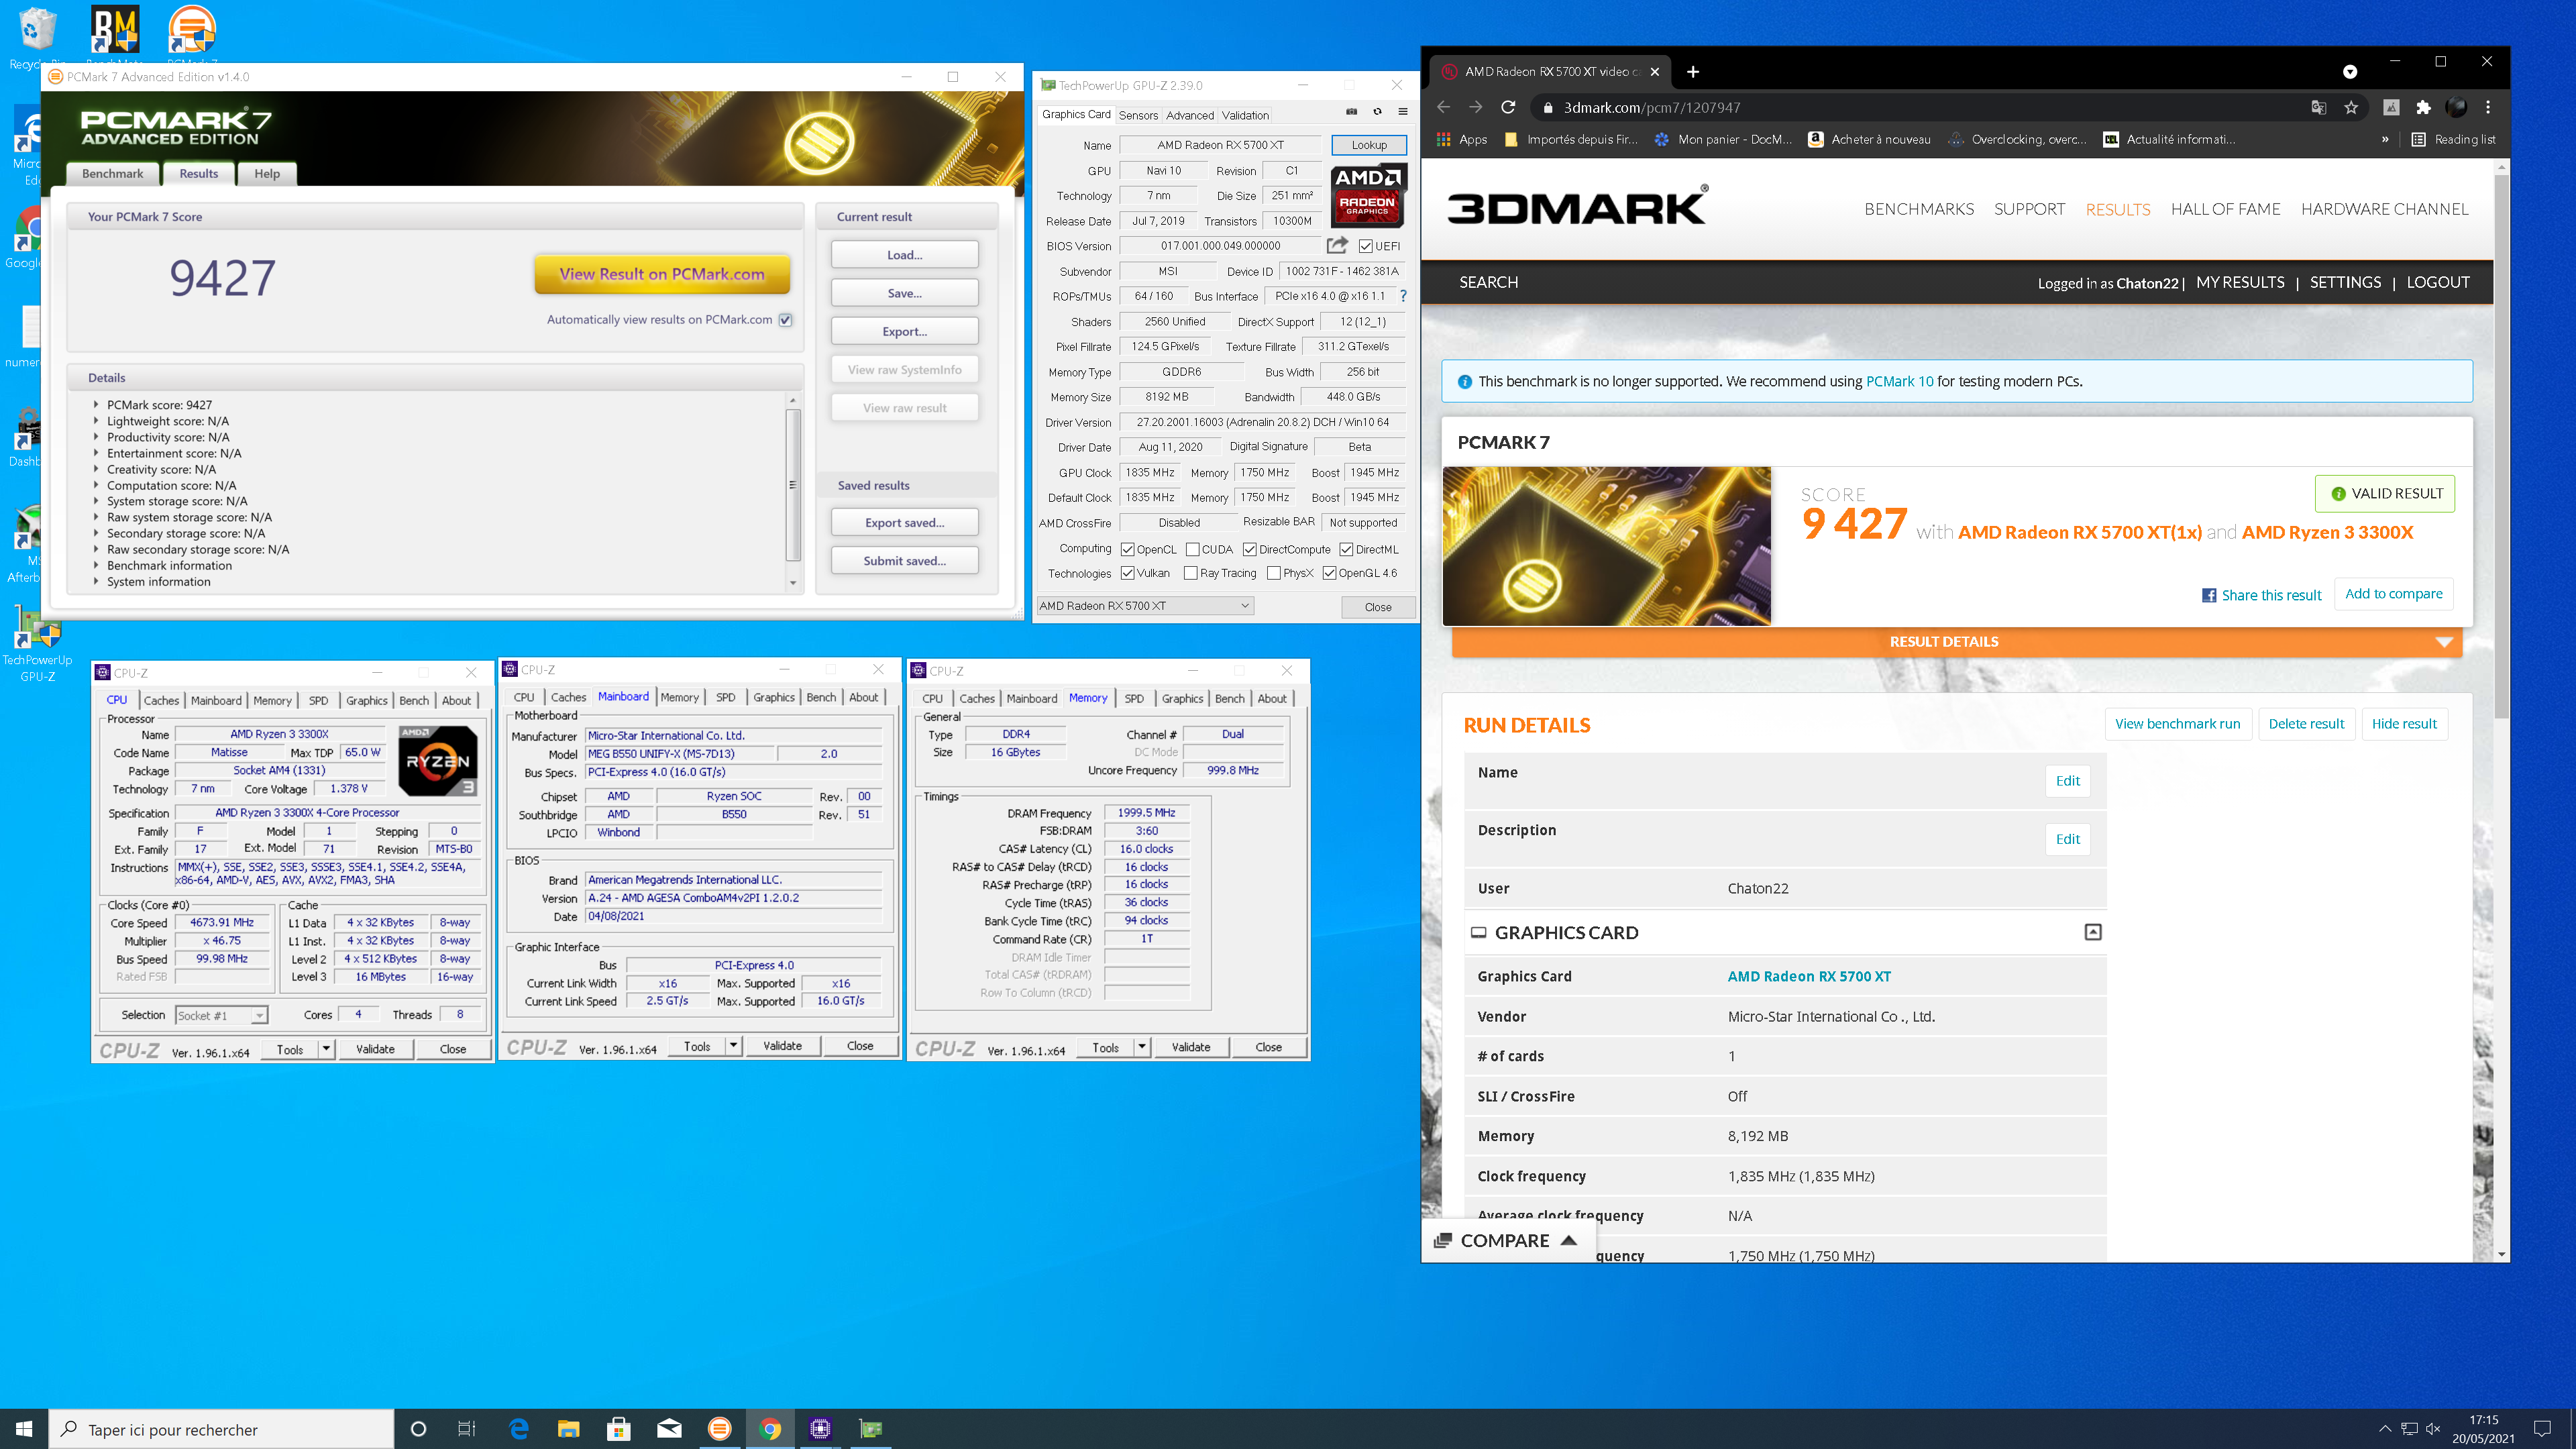Click the translate page icon in address bar

pyautogui.click(x=2319, y=107)
